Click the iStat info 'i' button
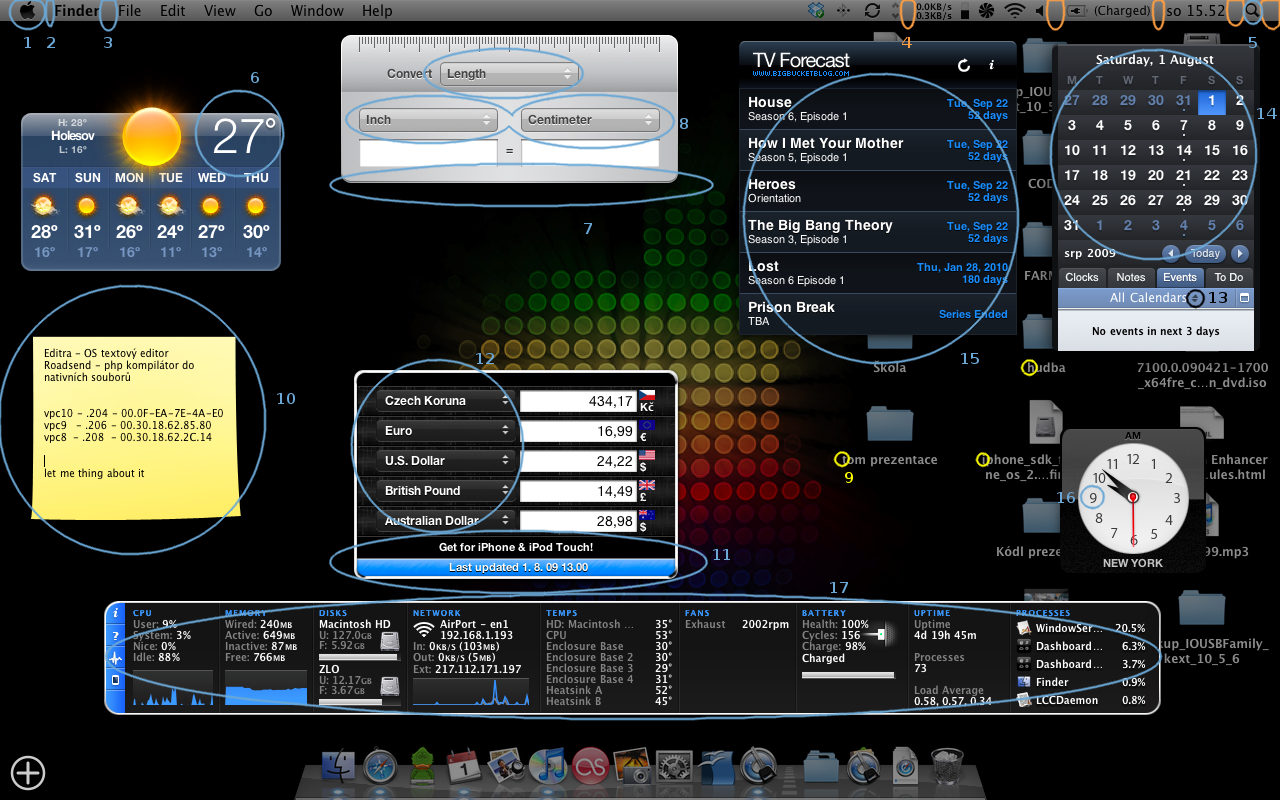 116,613
